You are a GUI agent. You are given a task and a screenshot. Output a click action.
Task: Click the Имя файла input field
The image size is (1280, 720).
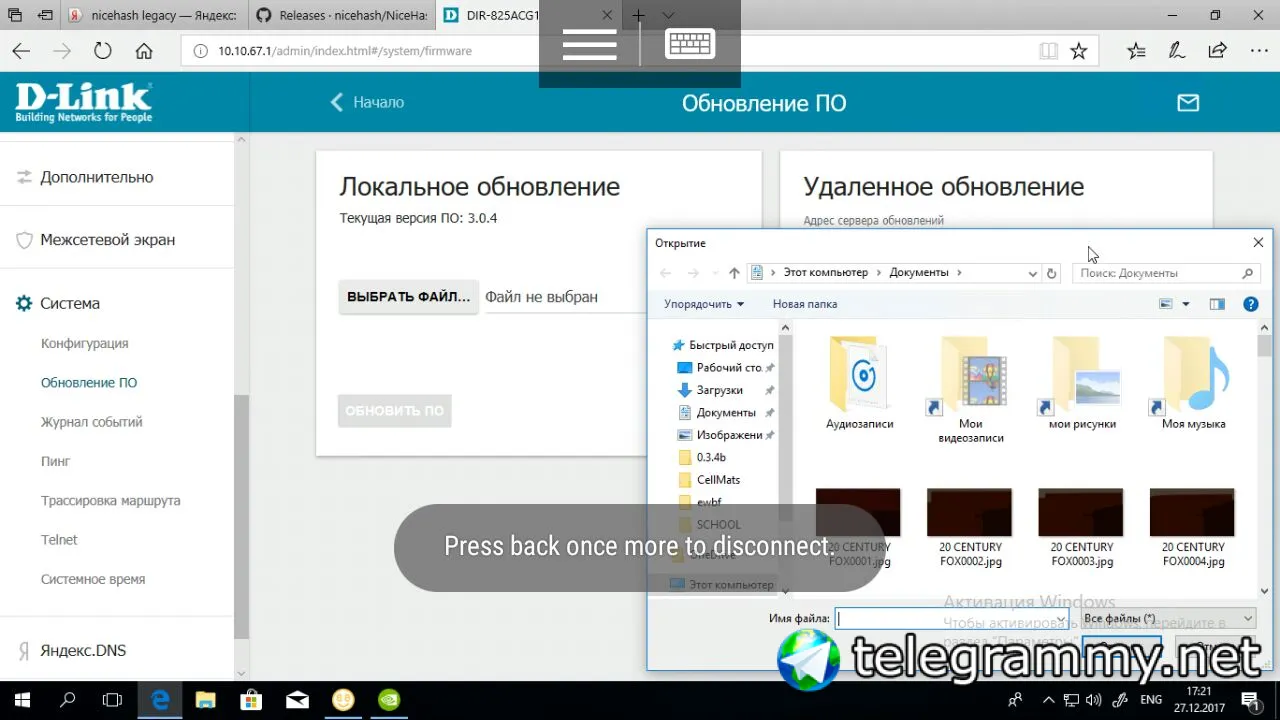click(x=953, y=619)
